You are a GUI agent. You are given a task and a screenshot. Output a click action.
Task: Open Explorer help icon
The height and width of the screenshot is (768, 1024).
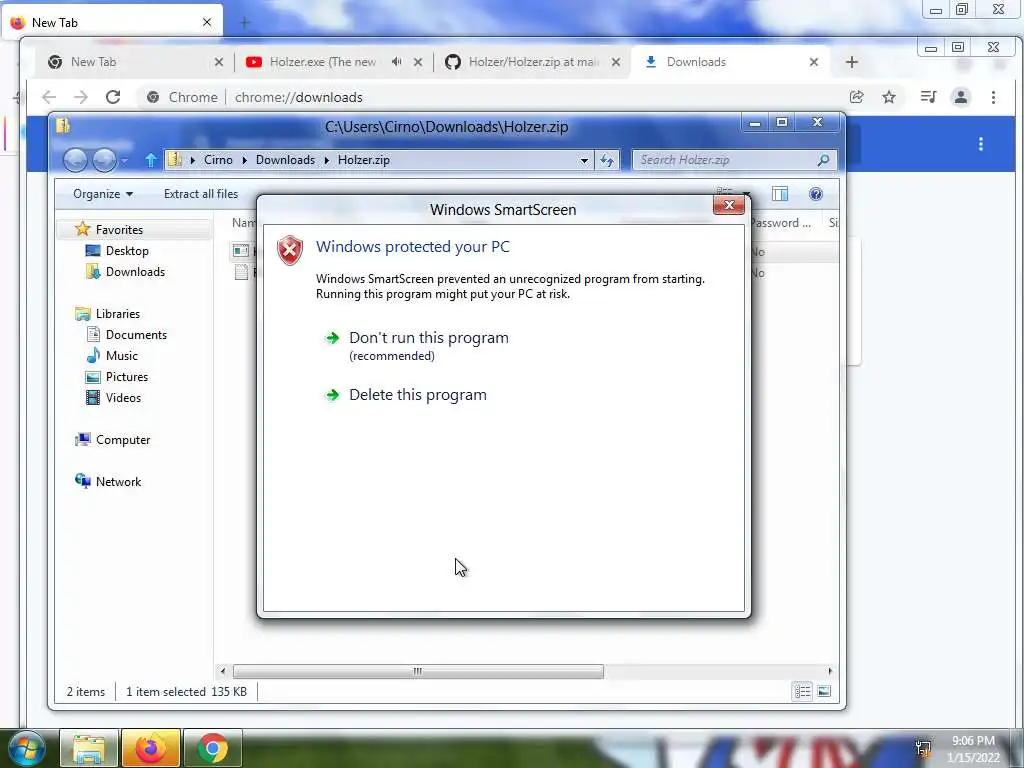point(816,194)
